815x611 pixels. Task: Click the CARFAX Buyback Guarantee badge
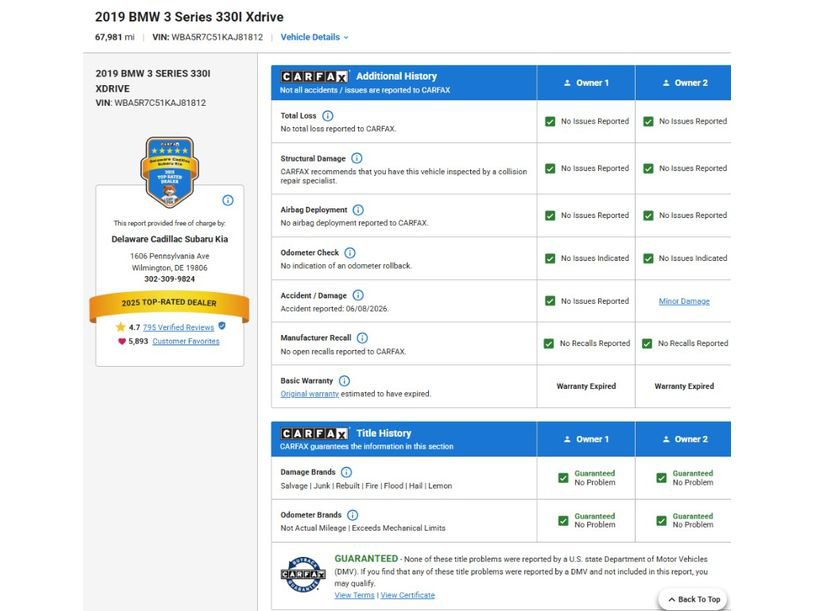[x=303, y=574]
